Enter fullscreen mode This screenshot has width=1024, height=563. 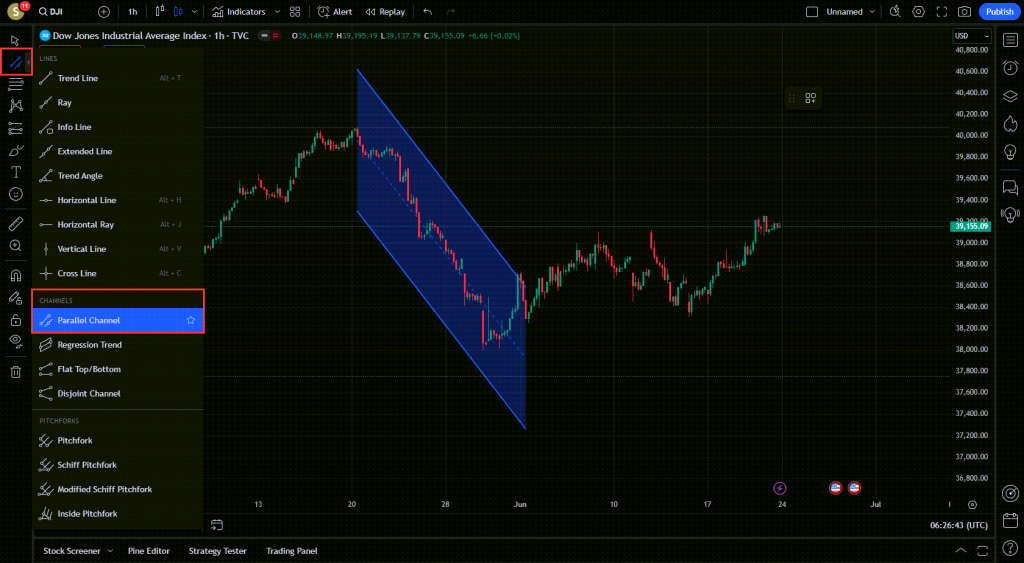pyautogui.click(x=942, y=12)
